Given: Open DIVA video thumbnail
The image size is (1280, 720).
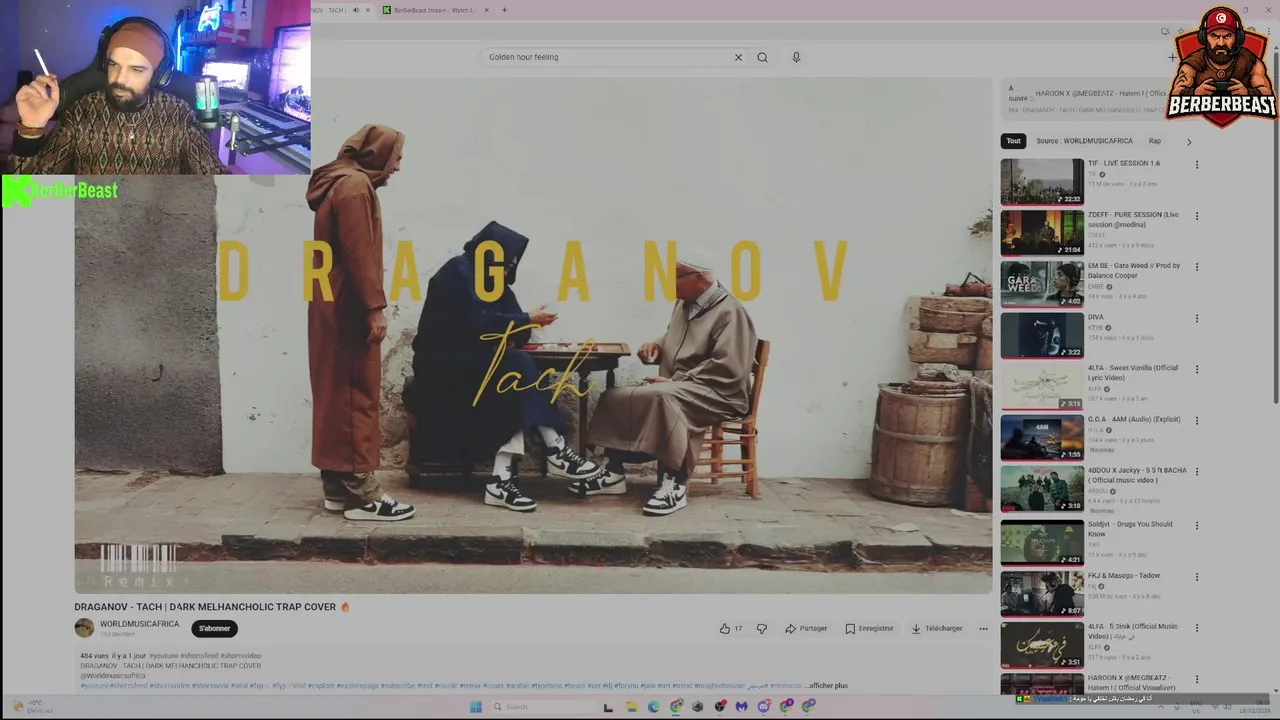Looking at the screenshot, I should [x=1042, y=335].
